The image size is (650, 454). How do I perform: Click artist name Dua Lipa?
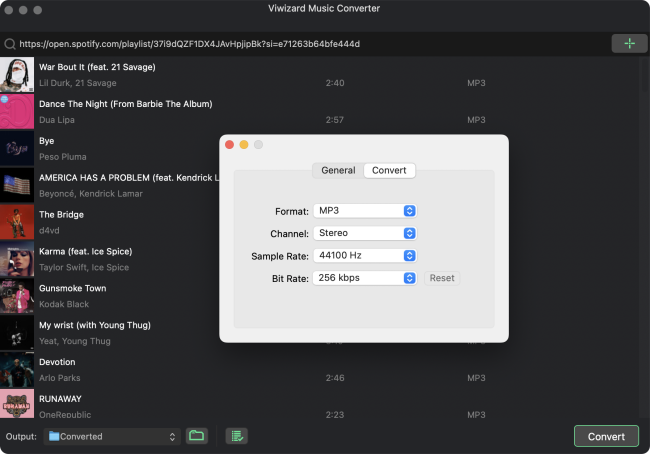[x=57, y=120]
